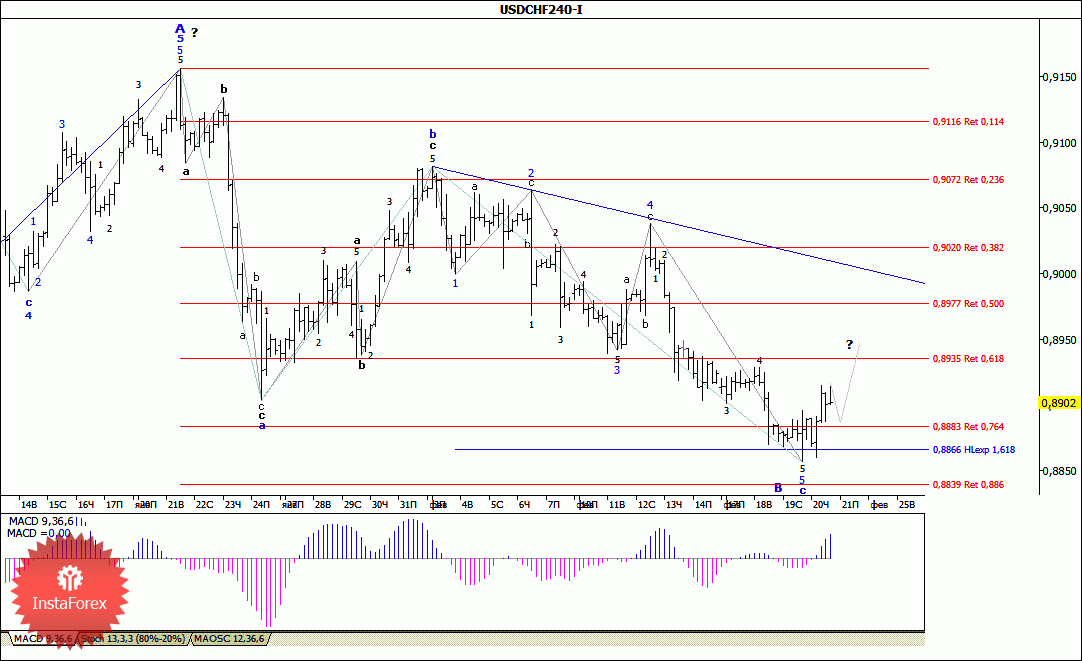Screen dimensions: 1082x661
Task: Select the 0,9116 Ret 0,114 level label
Action: 968,121
